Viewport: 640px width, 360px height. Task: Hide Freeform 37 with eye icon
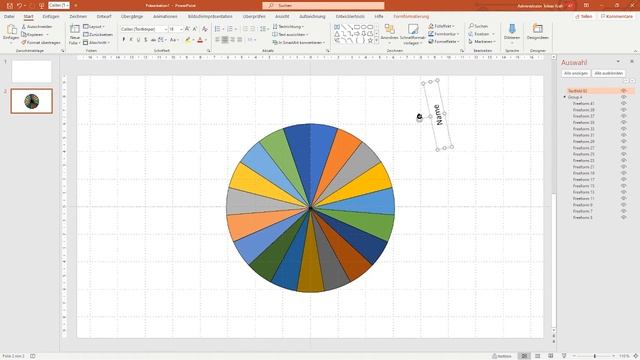623,116
